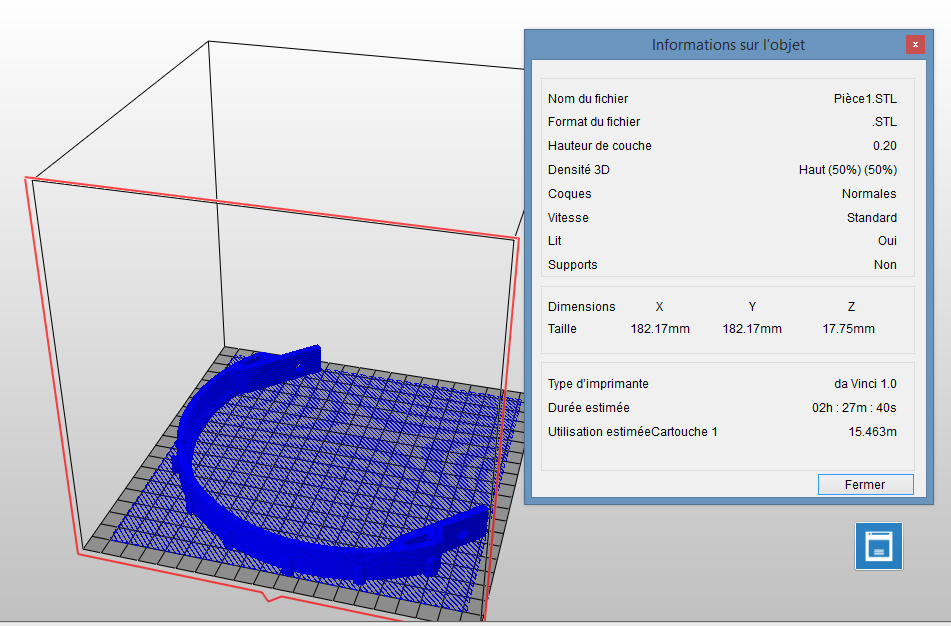Click the blue window icon below the dialog
Image resolution: width=951 pixels, height=626 pixels.
pos(879,546)
